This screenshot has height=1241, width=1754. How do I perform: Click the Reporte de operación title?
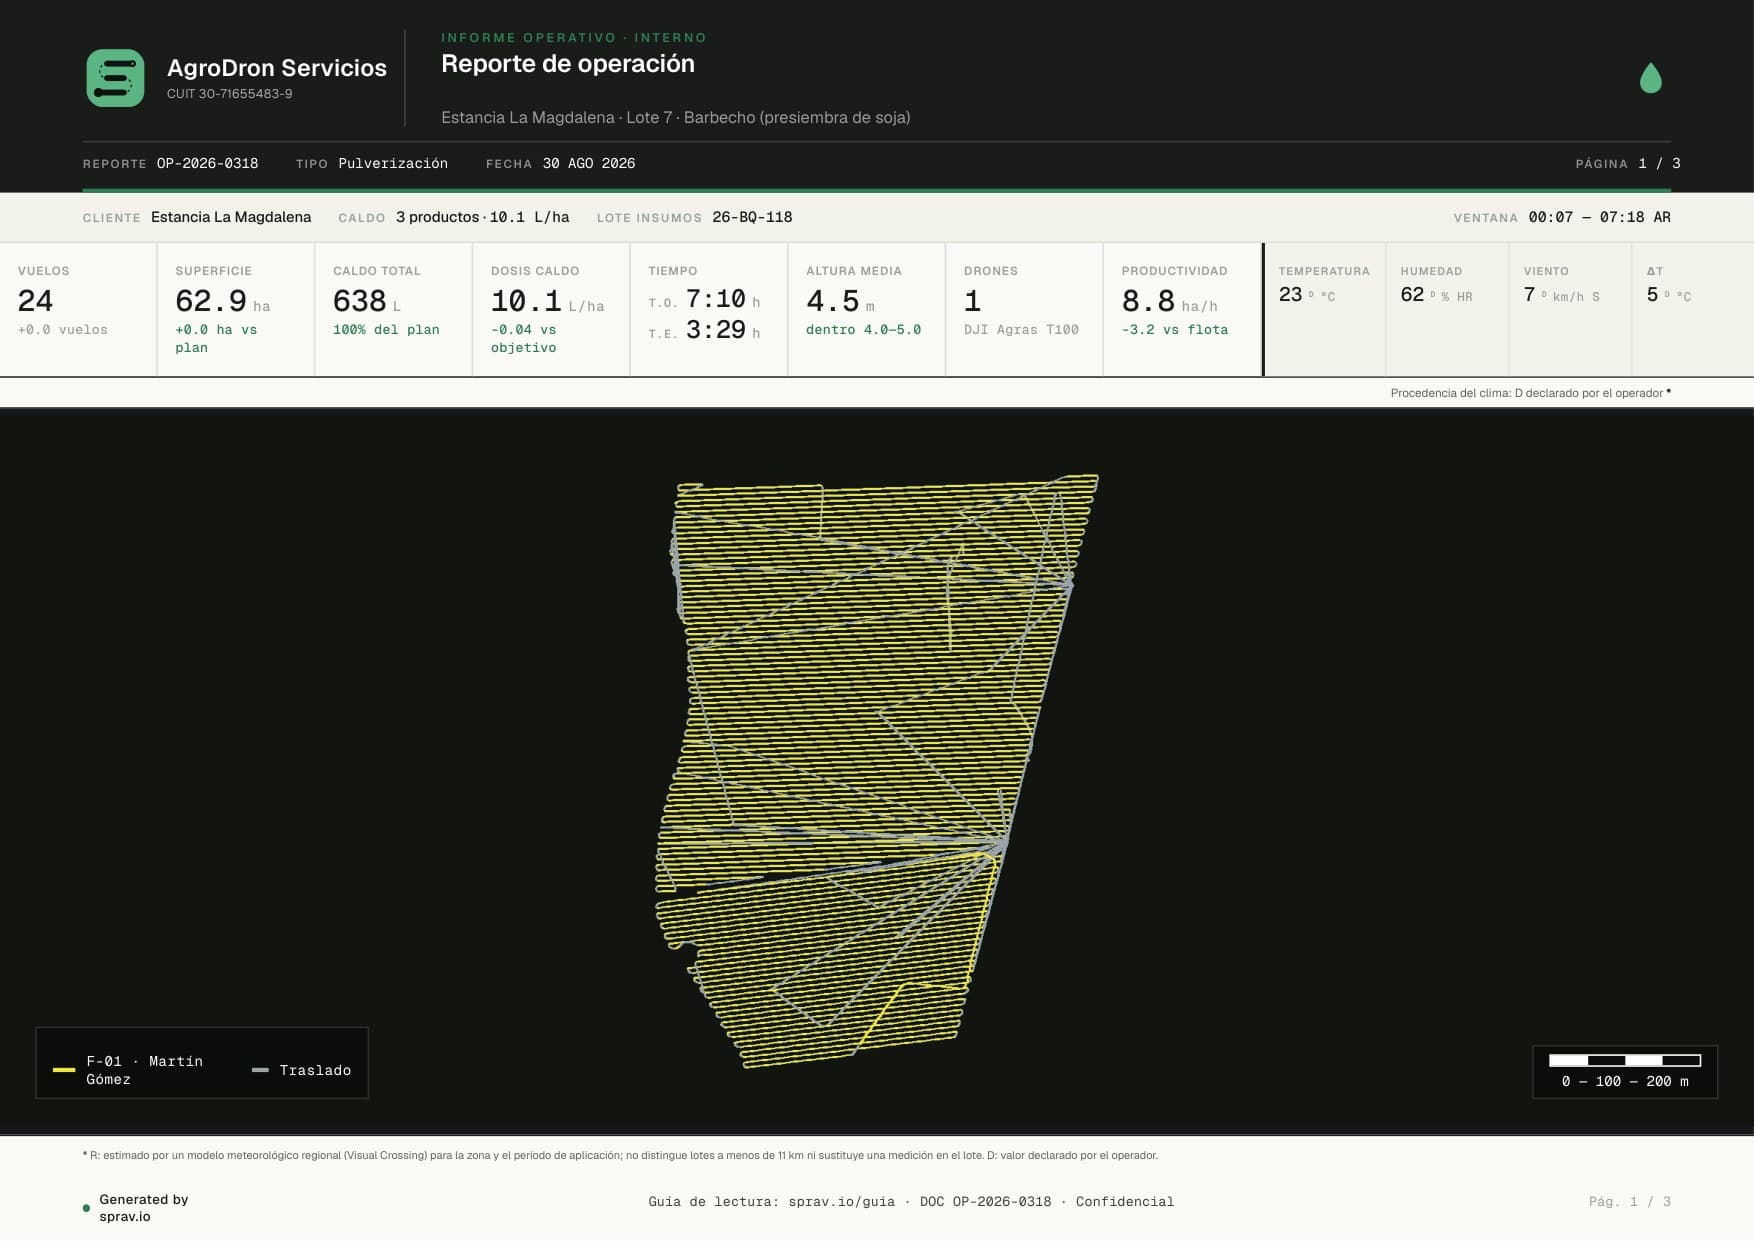click(568, 64)
